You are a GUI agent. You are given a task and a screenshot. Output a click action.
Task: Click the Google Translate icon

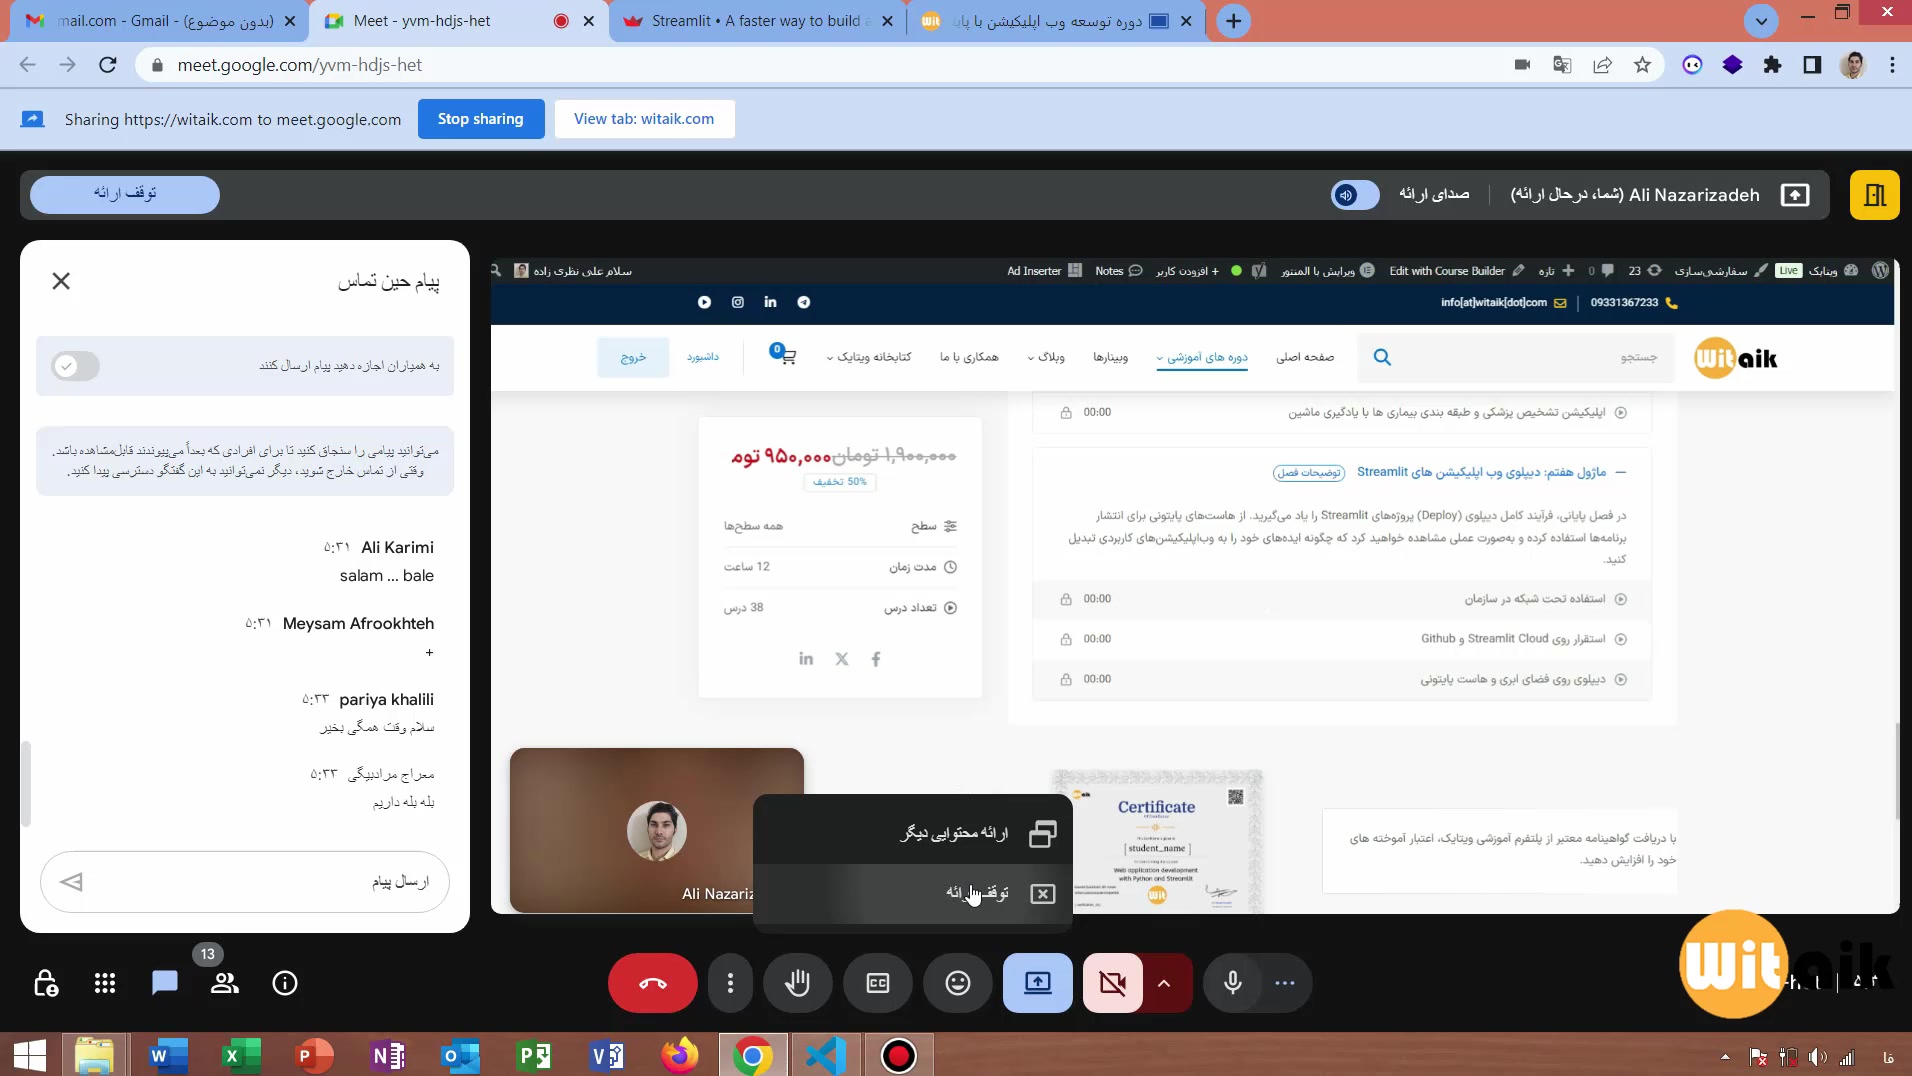point(1562,65)
